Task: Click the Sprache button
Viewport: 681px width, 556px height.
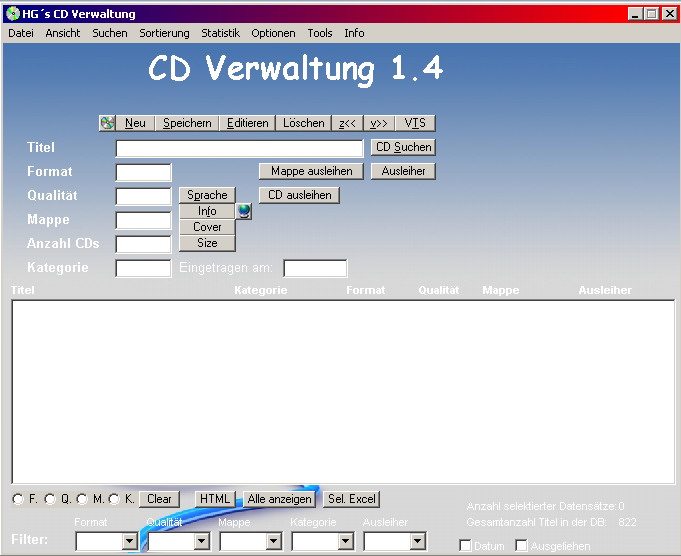Action: tap(207, 195)
